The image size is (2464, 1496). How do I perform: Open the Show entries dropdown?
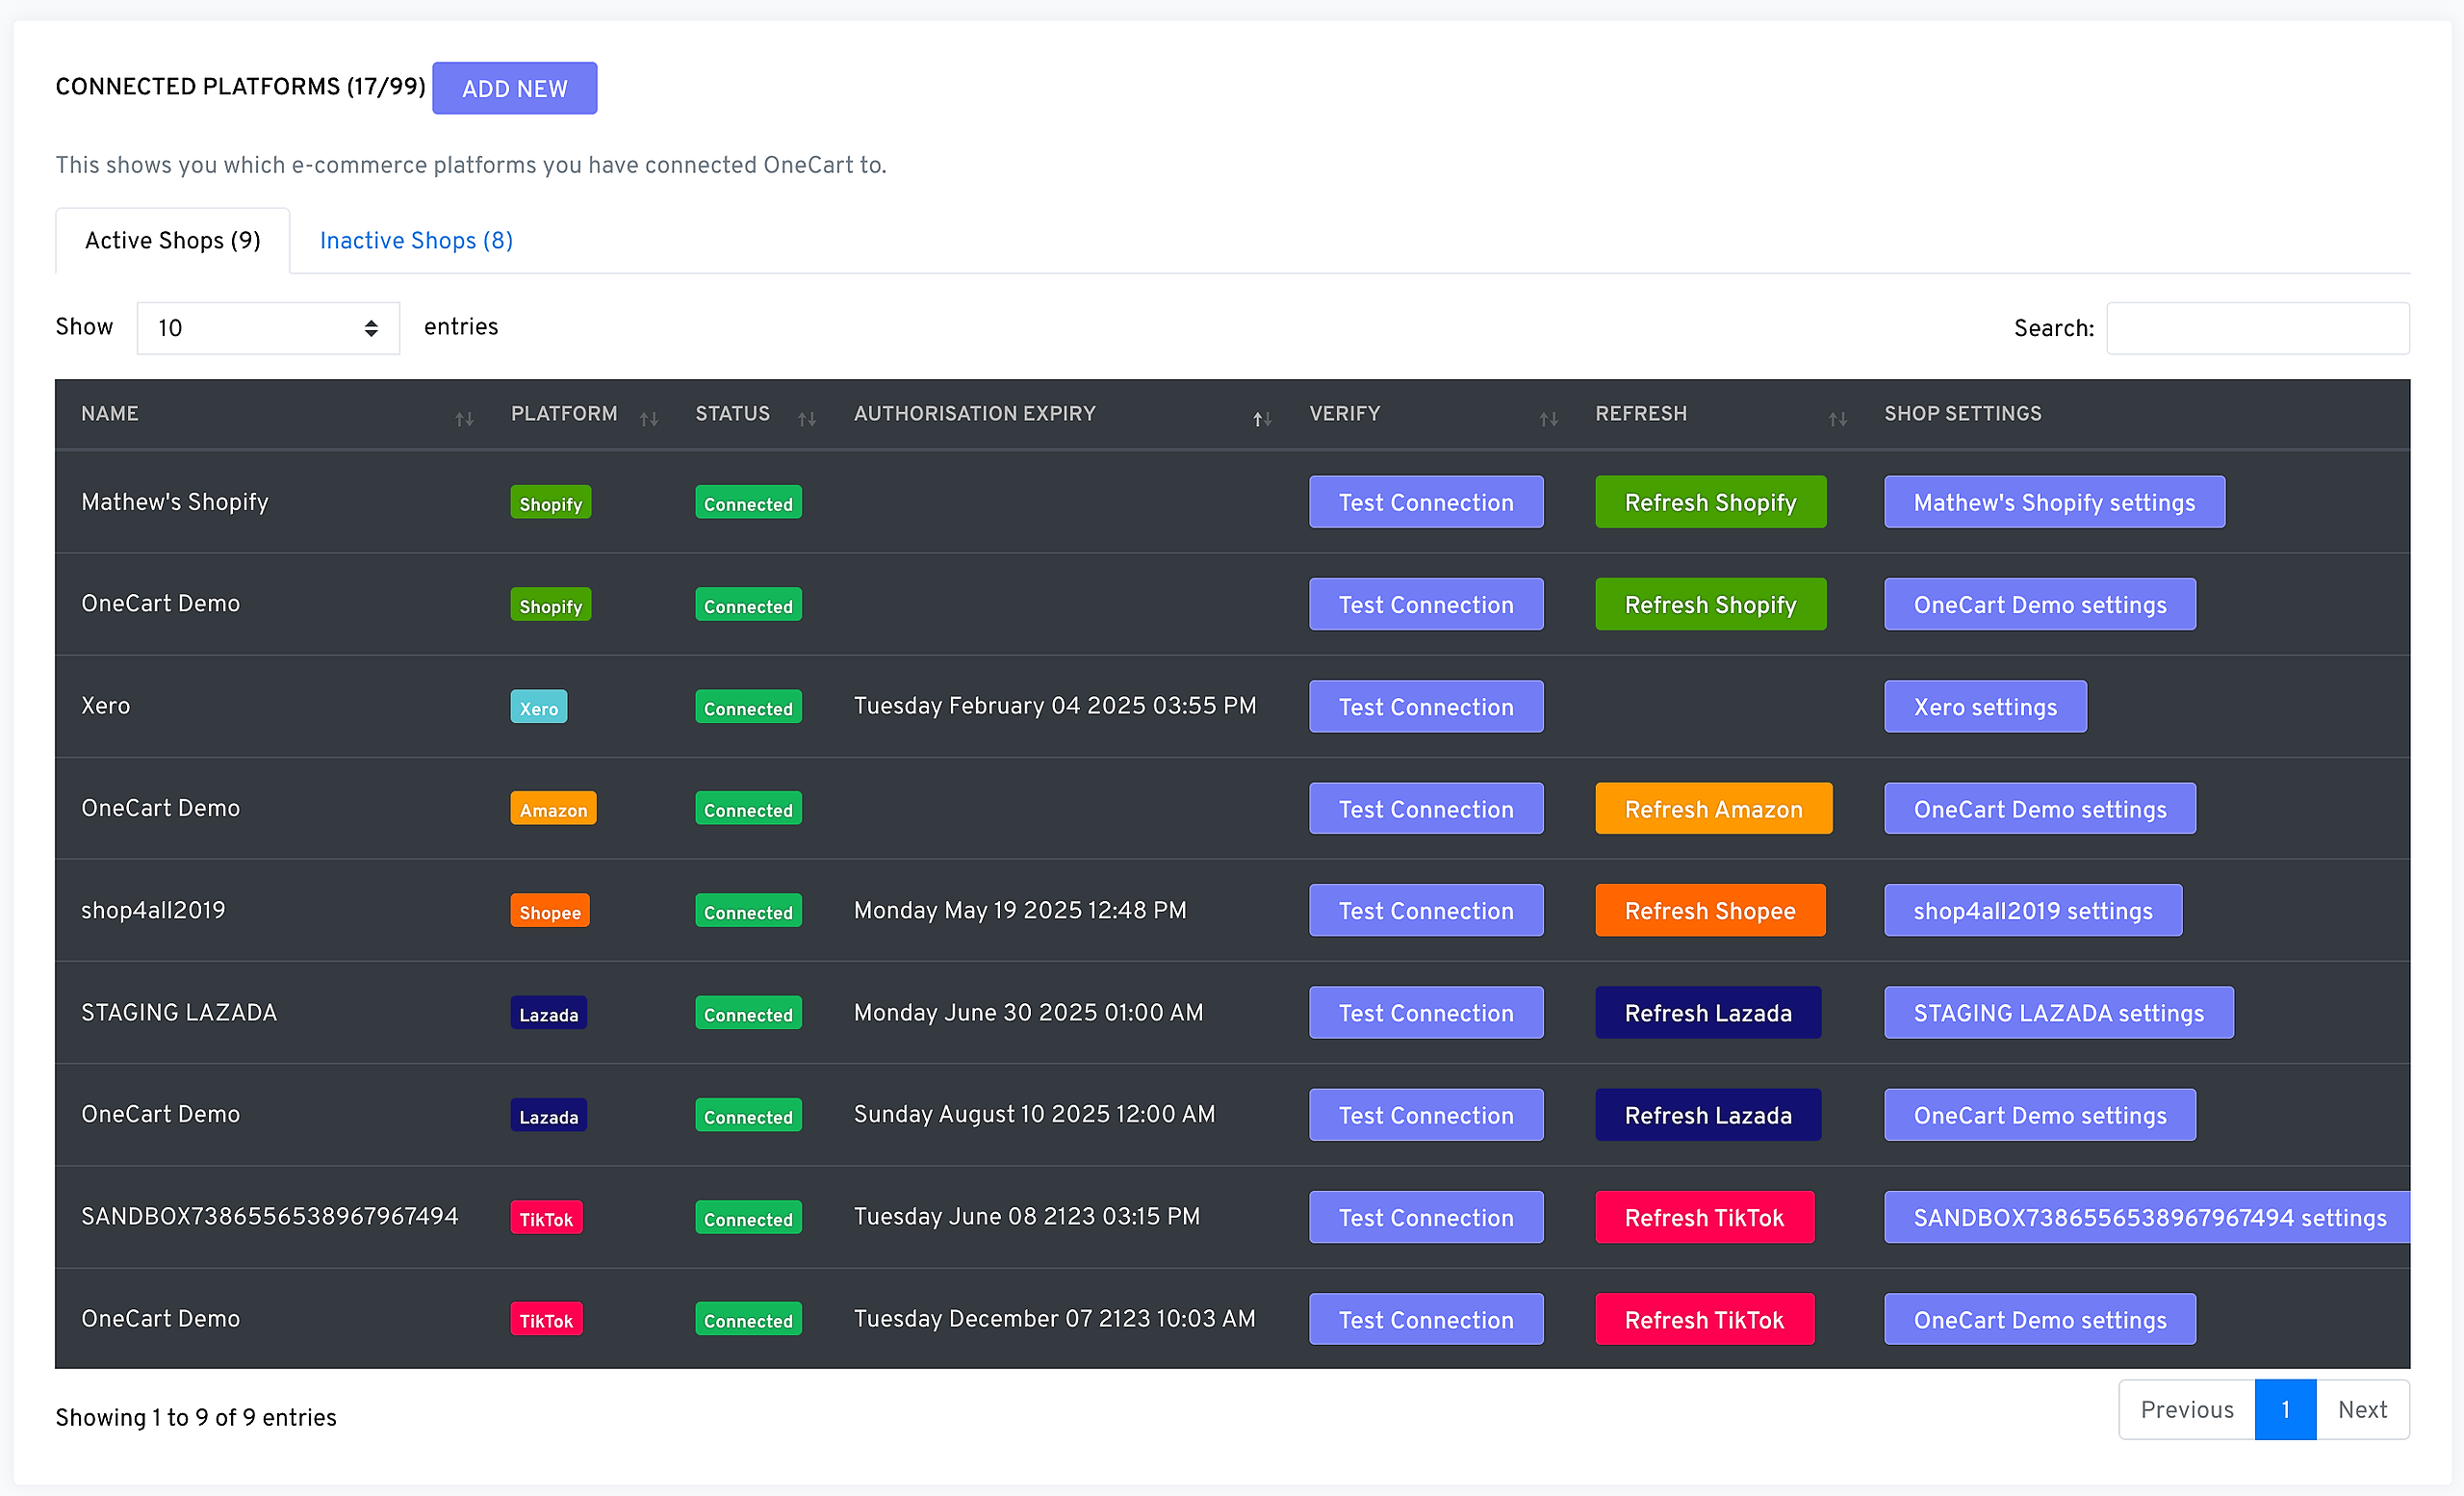pyautogui.click(x=268, y=328)
